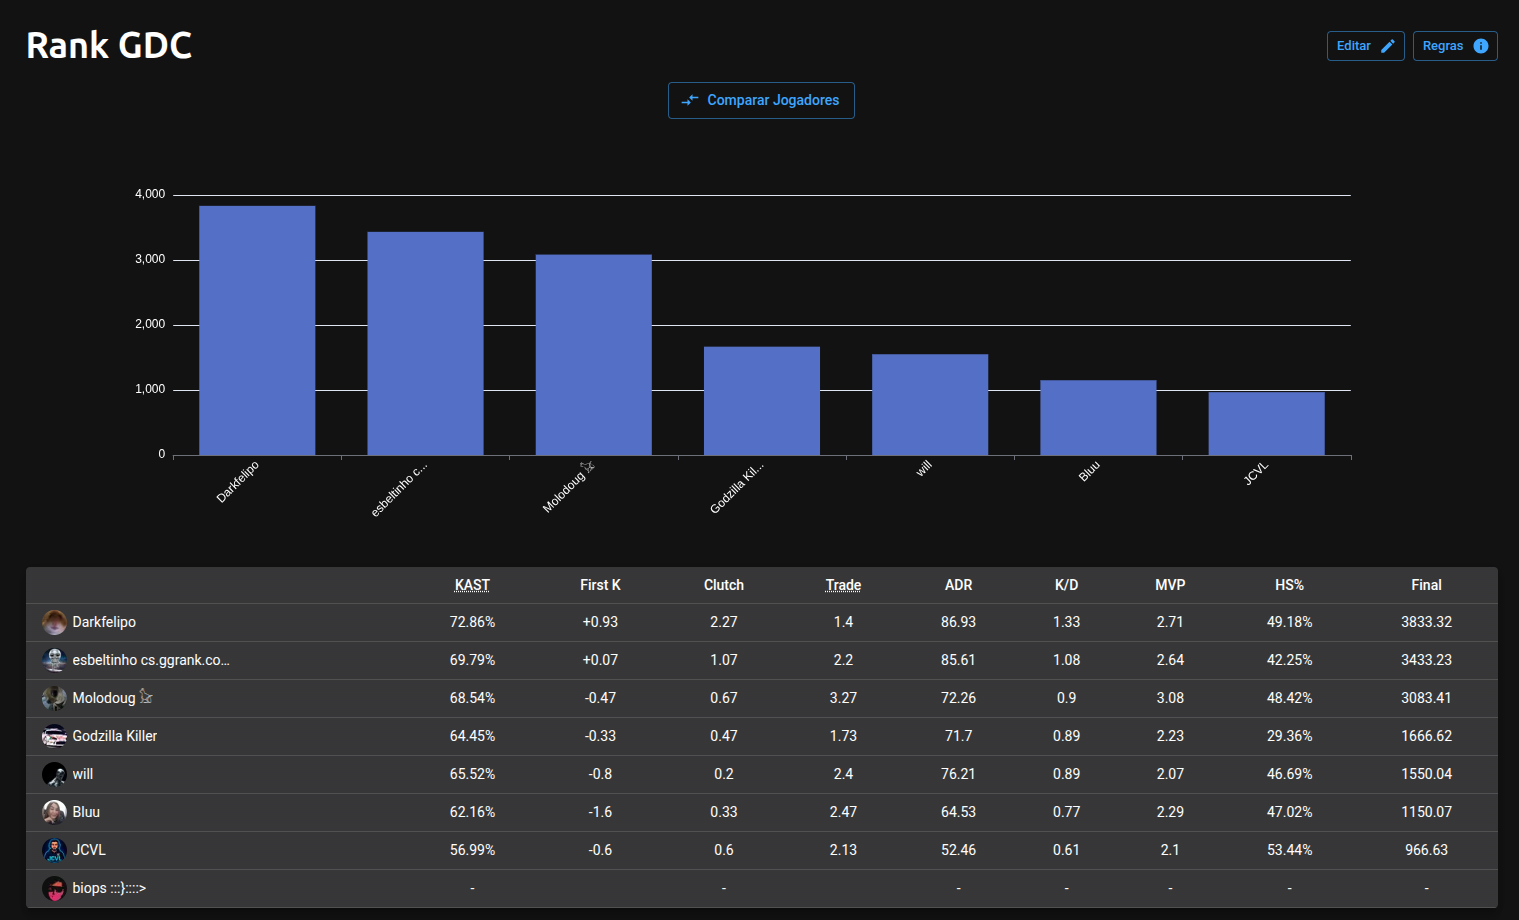
Task: Open the Regras rules button
Action: [1454, 46]
